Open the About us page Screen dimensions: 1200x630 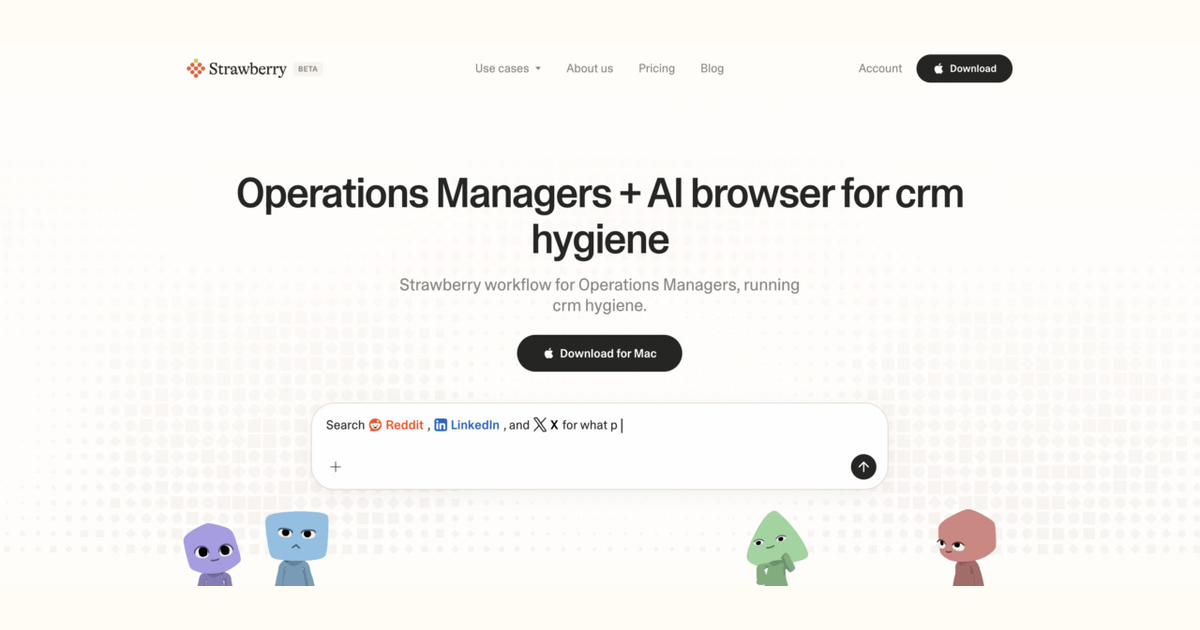[590, 68]
